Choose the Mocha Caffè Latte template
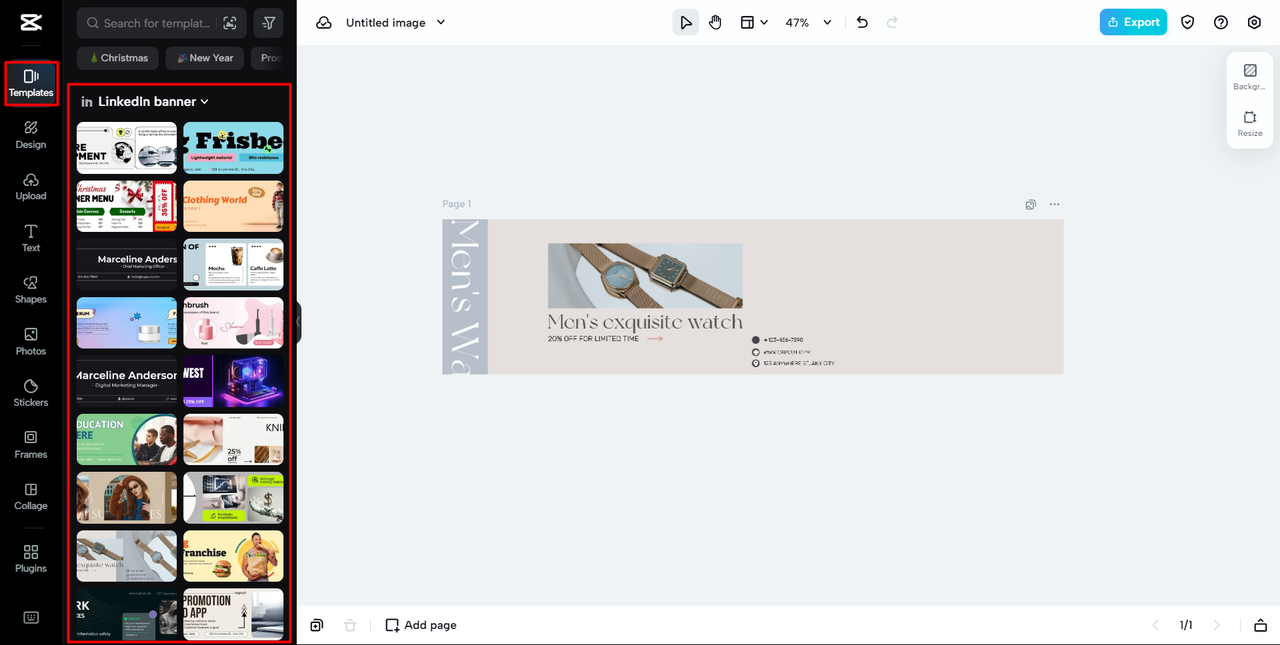Screen dimensions: 1280x645 tap(233, 264)
